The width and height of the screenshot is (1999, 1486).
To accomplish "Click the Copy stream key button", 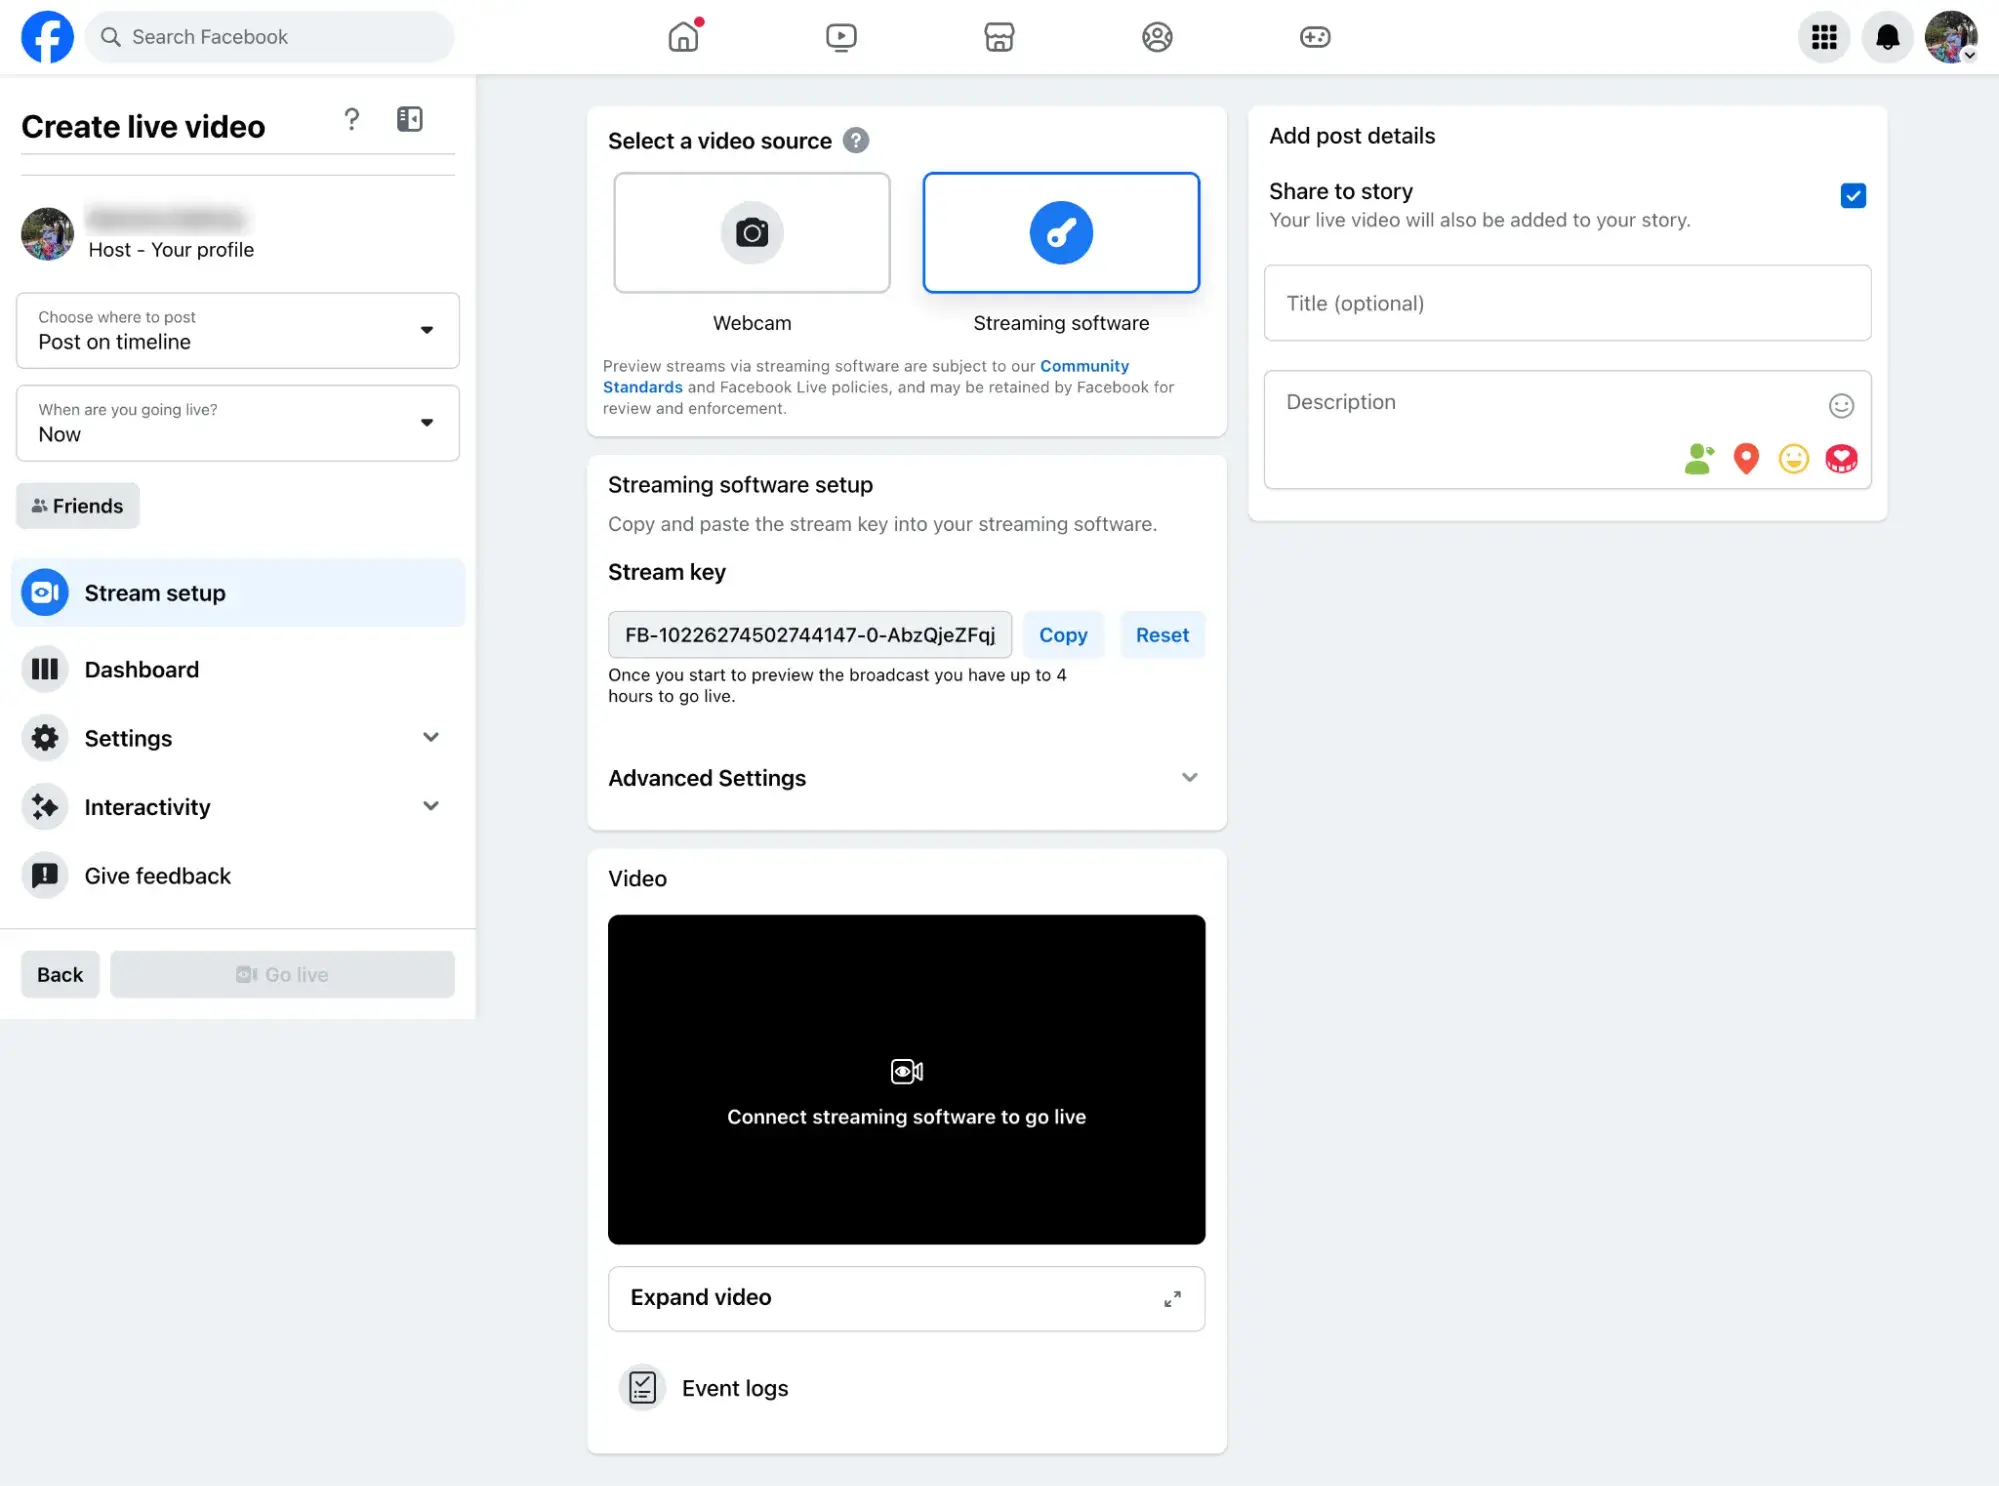I will pyautogui.click(x=1063, y=635).
